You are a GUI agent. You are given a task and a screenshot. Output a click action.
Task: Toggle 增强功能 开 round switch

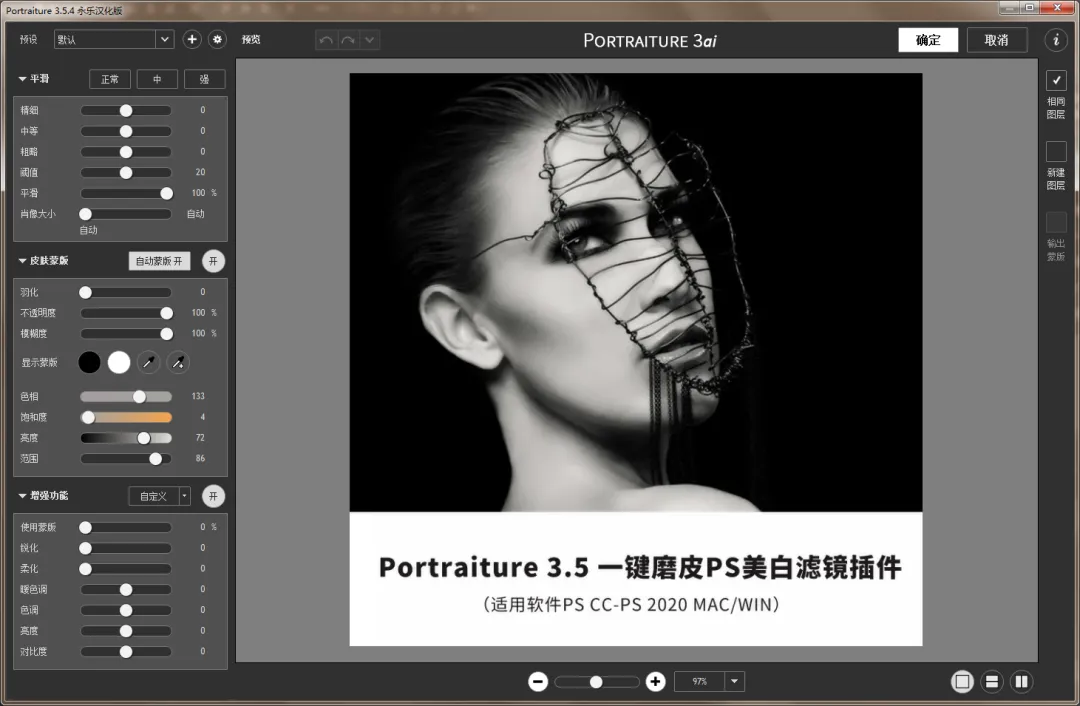[x=214, y=497]
